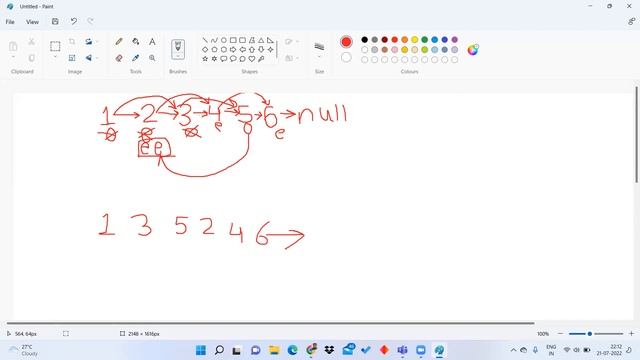
Task: Select the Magnifier tool
Action: coord(152,58)
